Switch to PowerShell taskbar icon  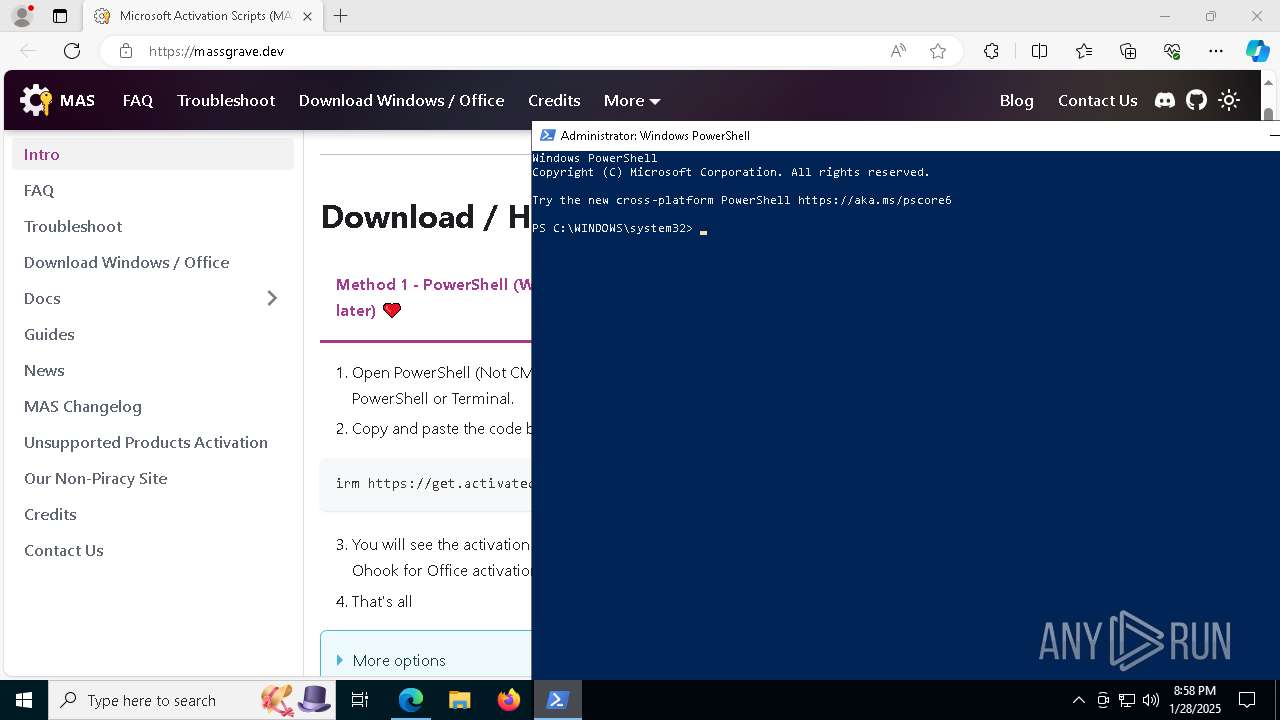click(x=557, y=700)
